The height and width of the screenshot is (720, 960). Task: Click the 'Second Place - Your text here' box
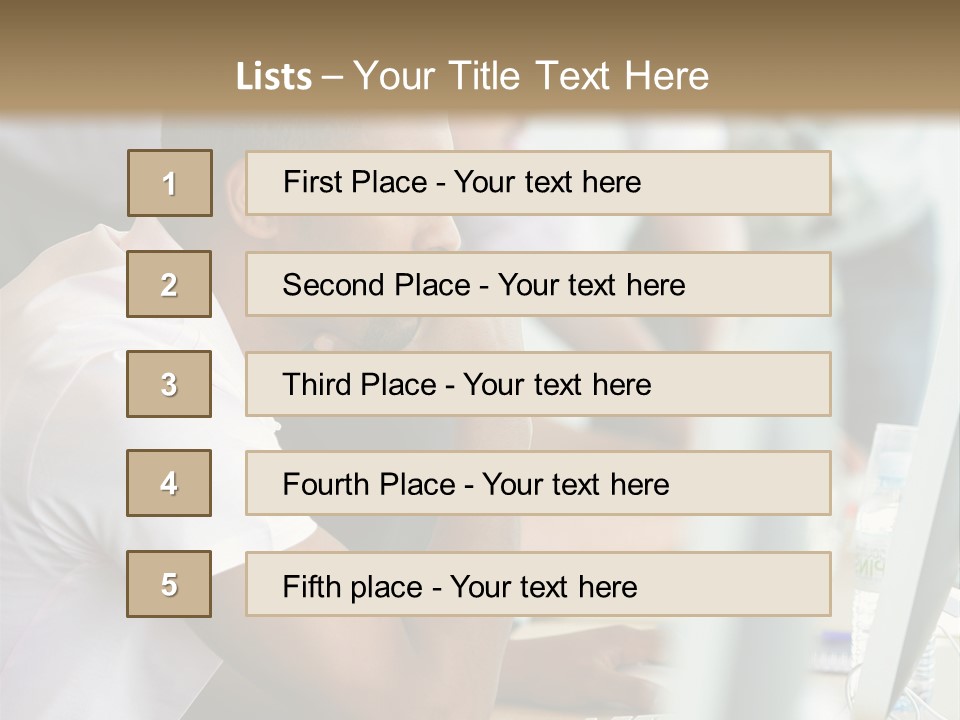[x=538, y=284]
